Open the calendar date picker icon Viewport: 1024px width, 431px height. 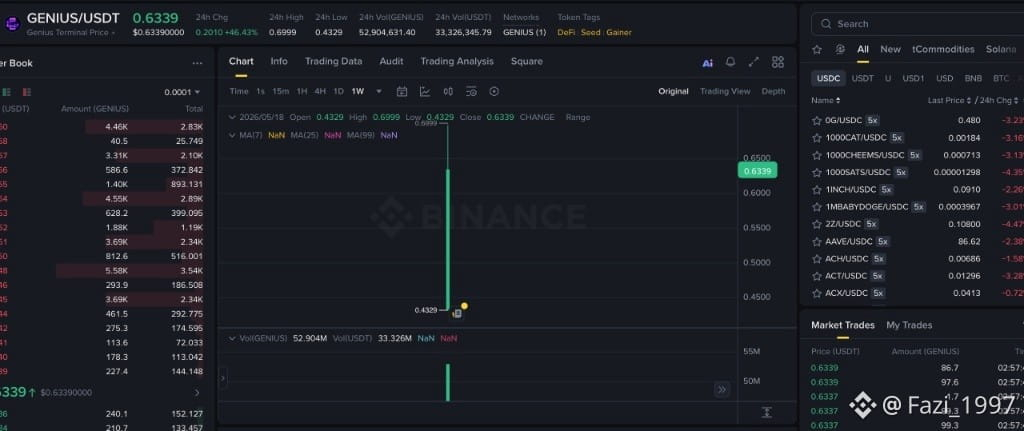pyautogui.click(x=402, y=91)
